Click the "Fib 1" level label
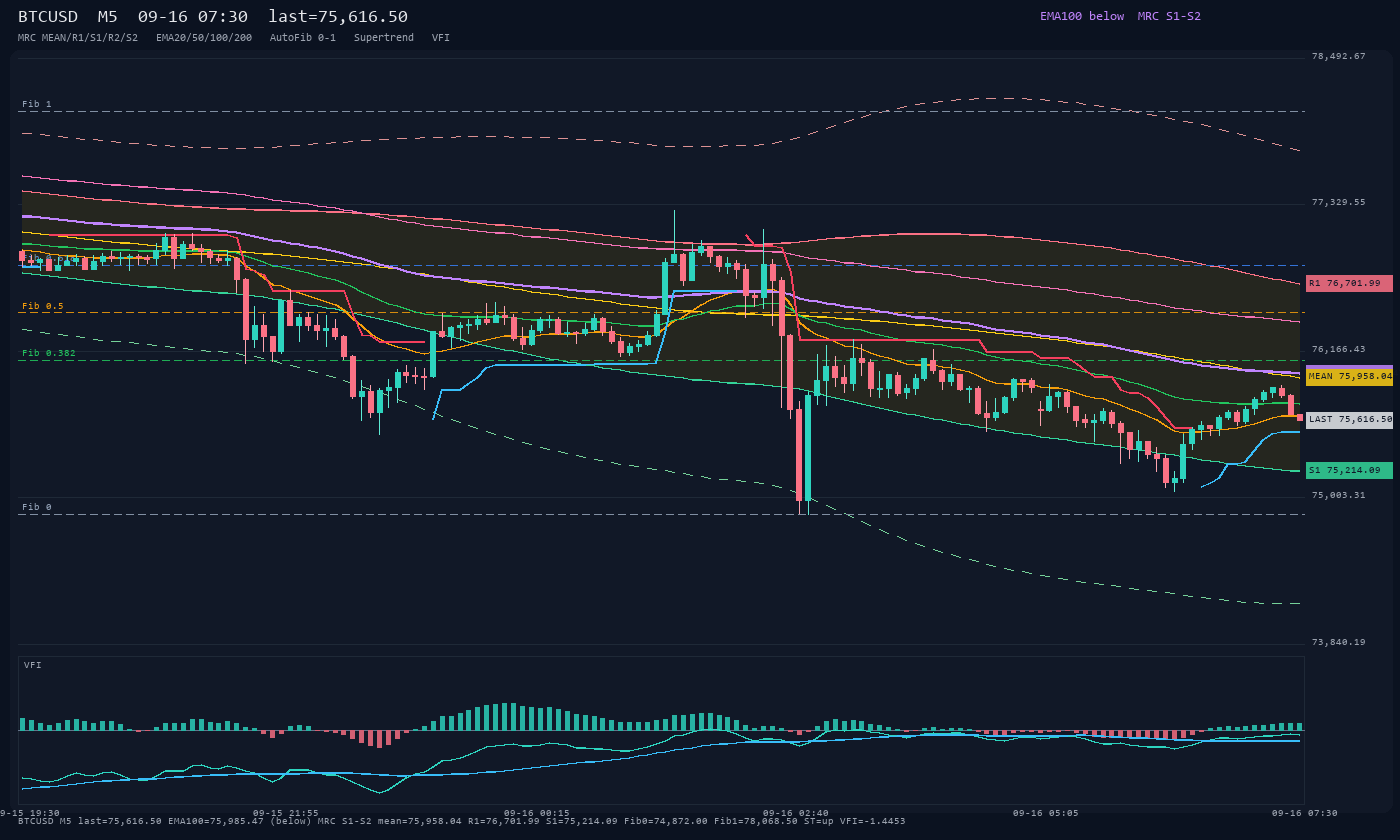1400x840 pixels. pyautogui.click(x=37, y=104)
